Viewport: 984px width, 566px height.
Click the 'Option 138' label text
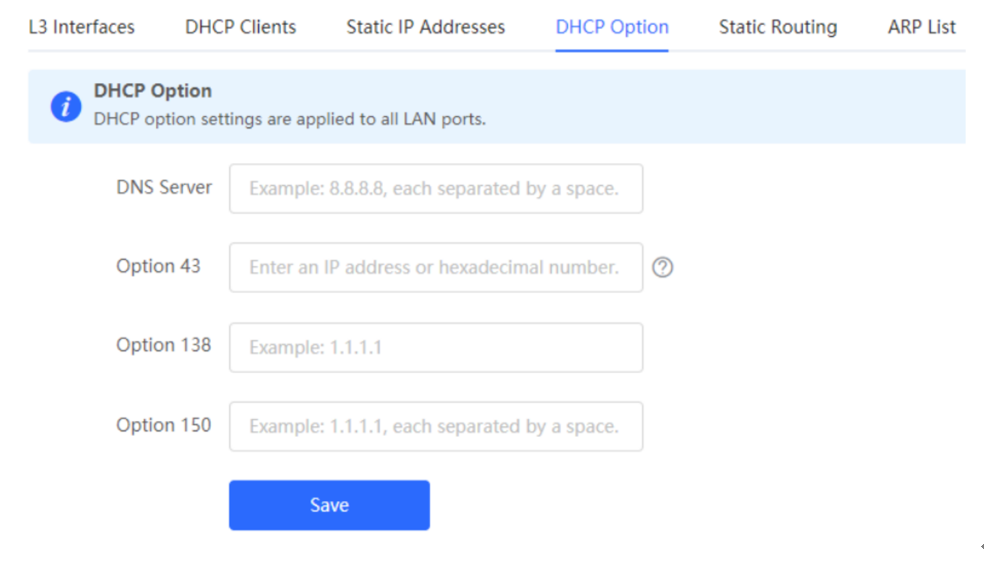click(164, 345)
